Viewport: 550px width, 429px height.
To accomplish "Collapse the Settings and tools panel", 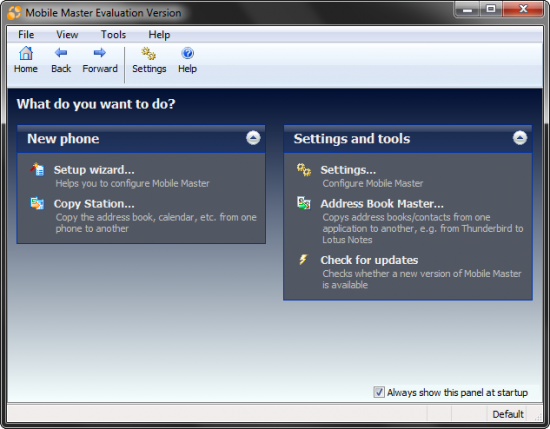I will (520, 138).
